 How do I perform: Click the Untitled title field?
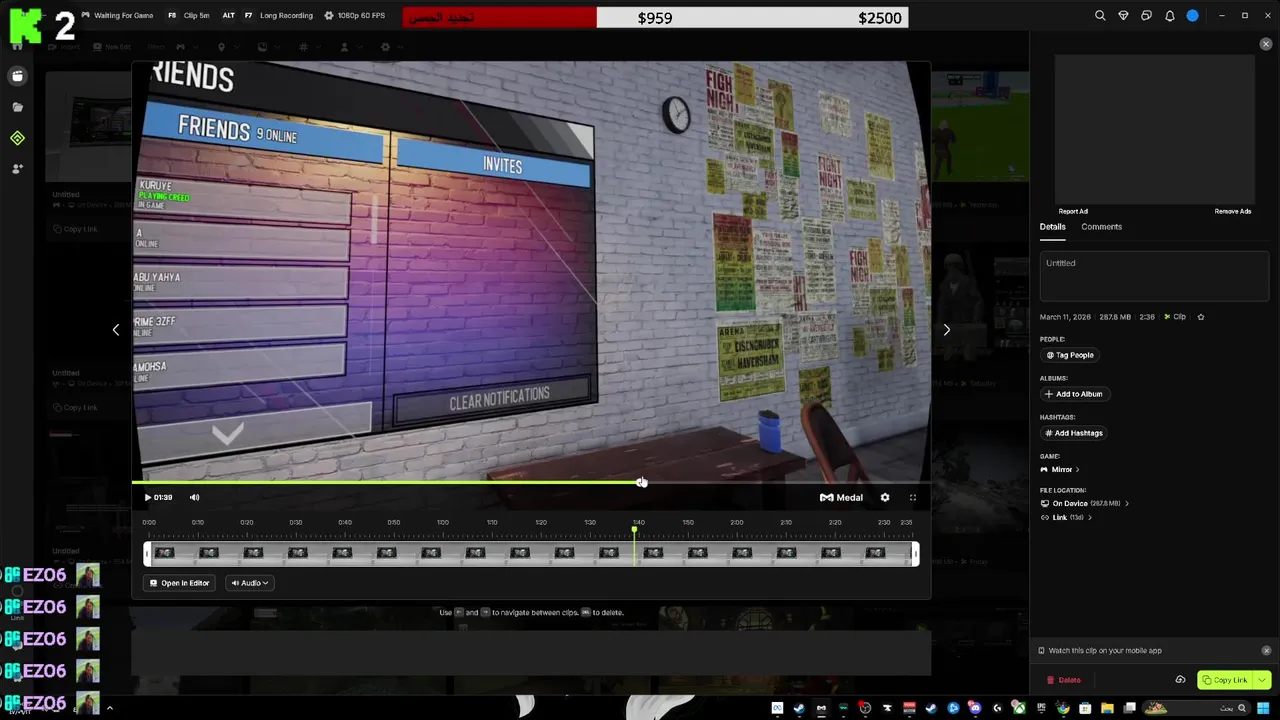point(1154,276)
